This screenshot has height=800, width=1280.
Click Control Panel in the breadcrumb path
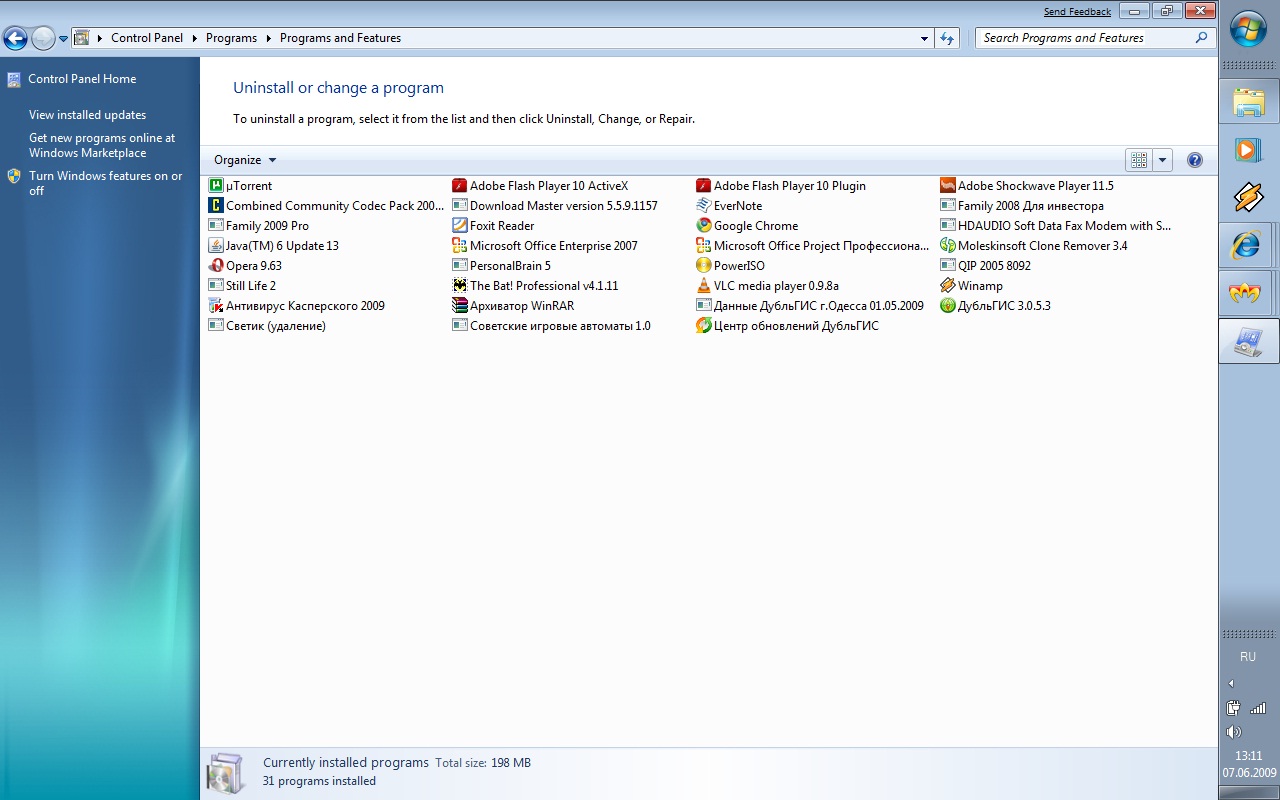point(147,38)
